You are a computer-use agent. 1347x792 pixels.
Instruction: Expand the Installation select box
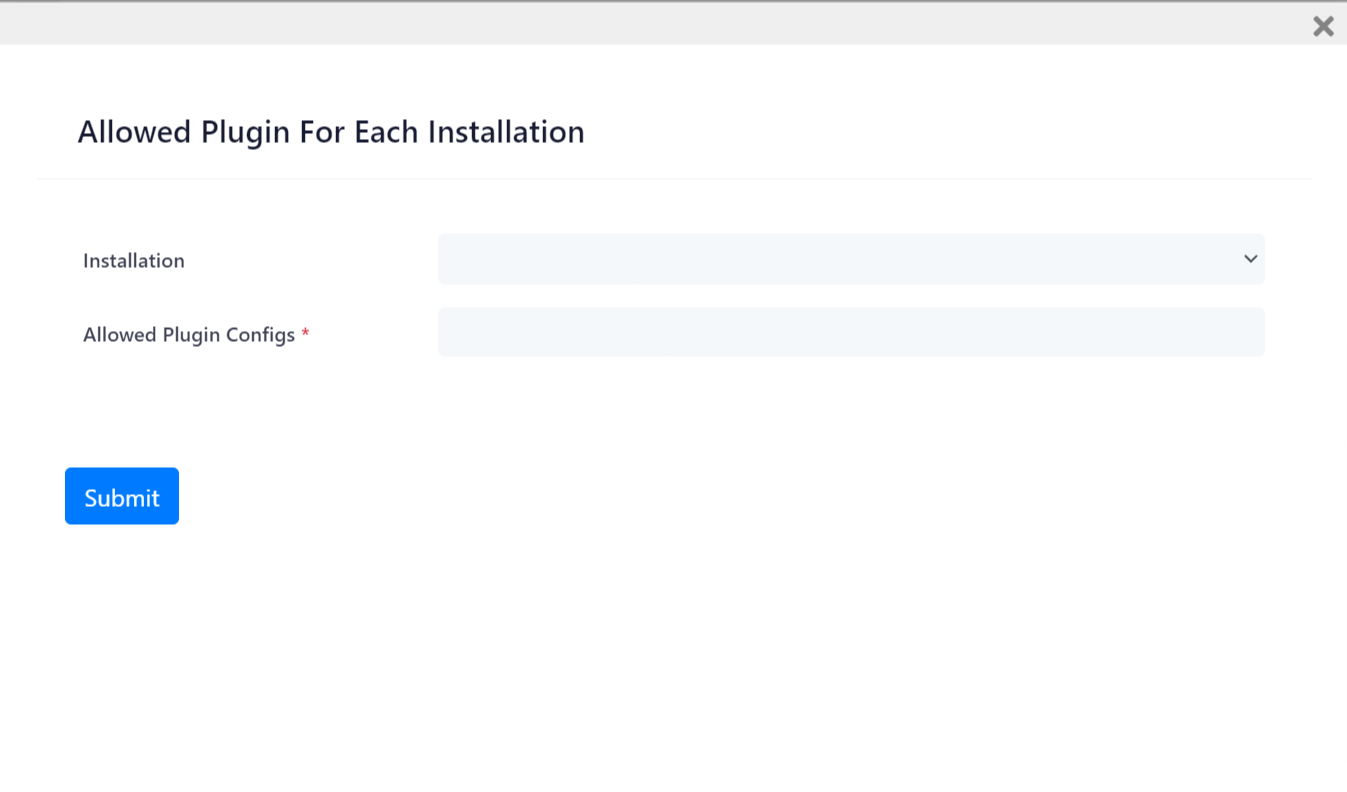(x=850, y=259)
